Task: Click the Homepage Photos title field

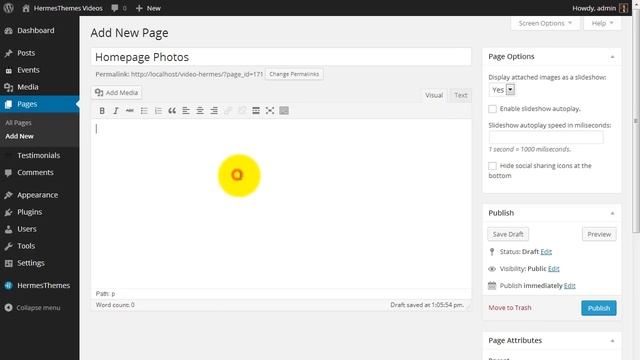Action: click(281, 57)
